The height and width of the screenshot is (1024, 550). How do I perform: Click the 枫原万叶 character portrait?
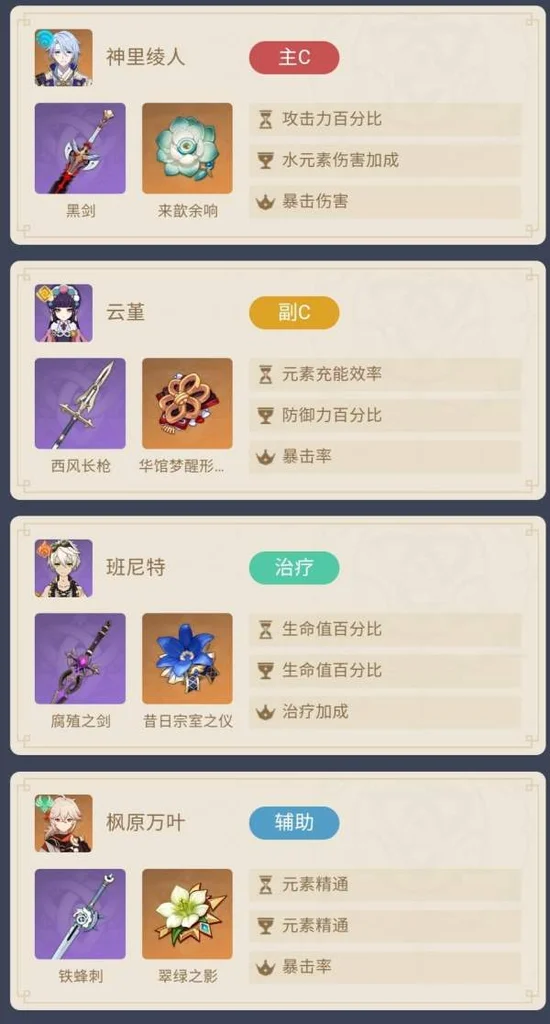(63, 824)
